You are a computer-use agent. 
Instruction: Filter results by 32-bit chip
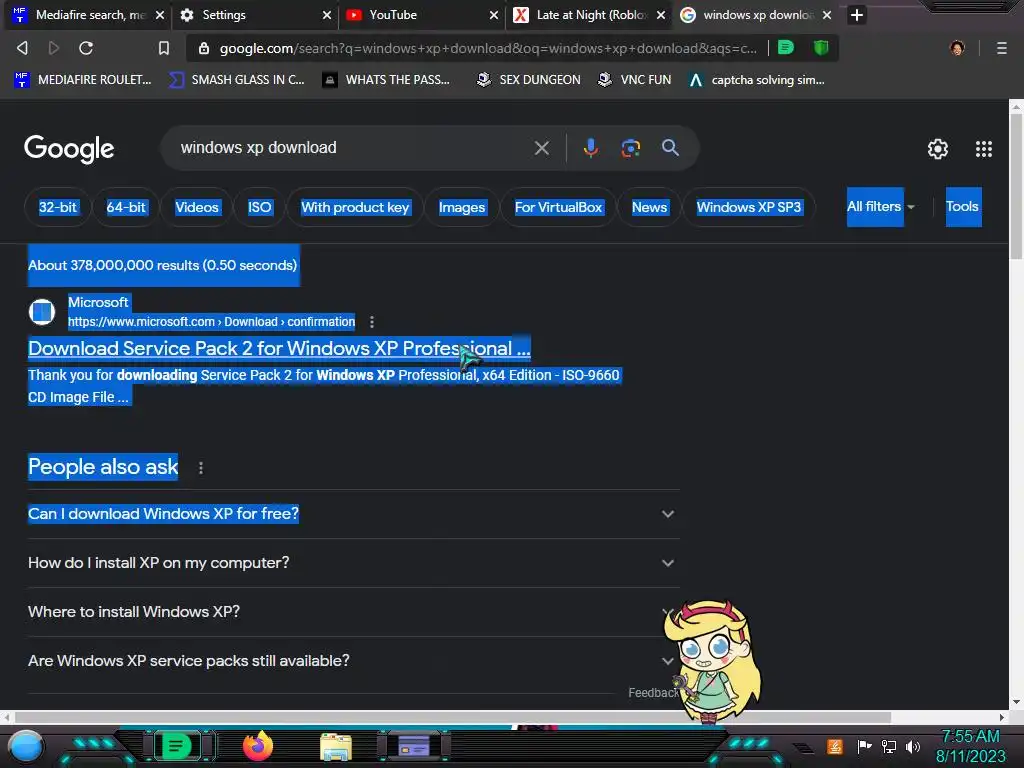[x=57, y=208]
